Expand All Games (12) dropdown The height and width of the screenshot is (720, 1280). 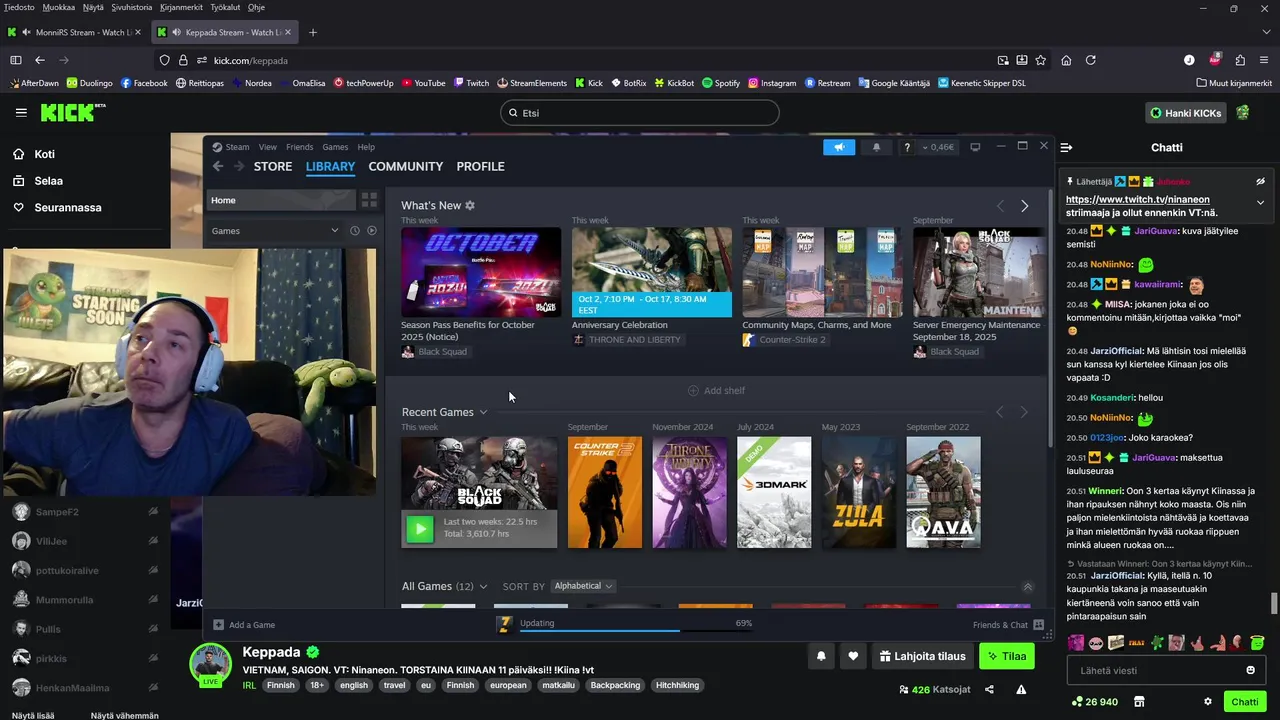point(483,587)
